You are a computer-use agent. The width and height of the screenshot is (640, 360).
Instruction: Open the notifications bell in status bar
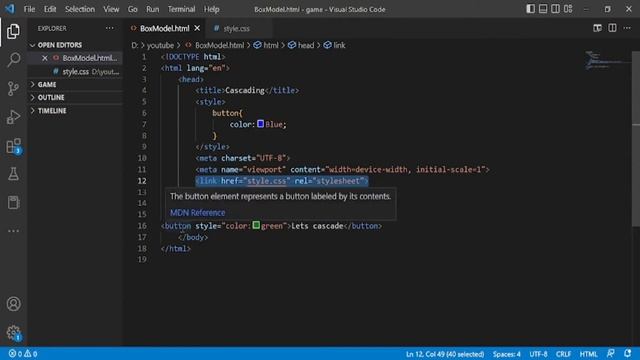coord(627,353)
